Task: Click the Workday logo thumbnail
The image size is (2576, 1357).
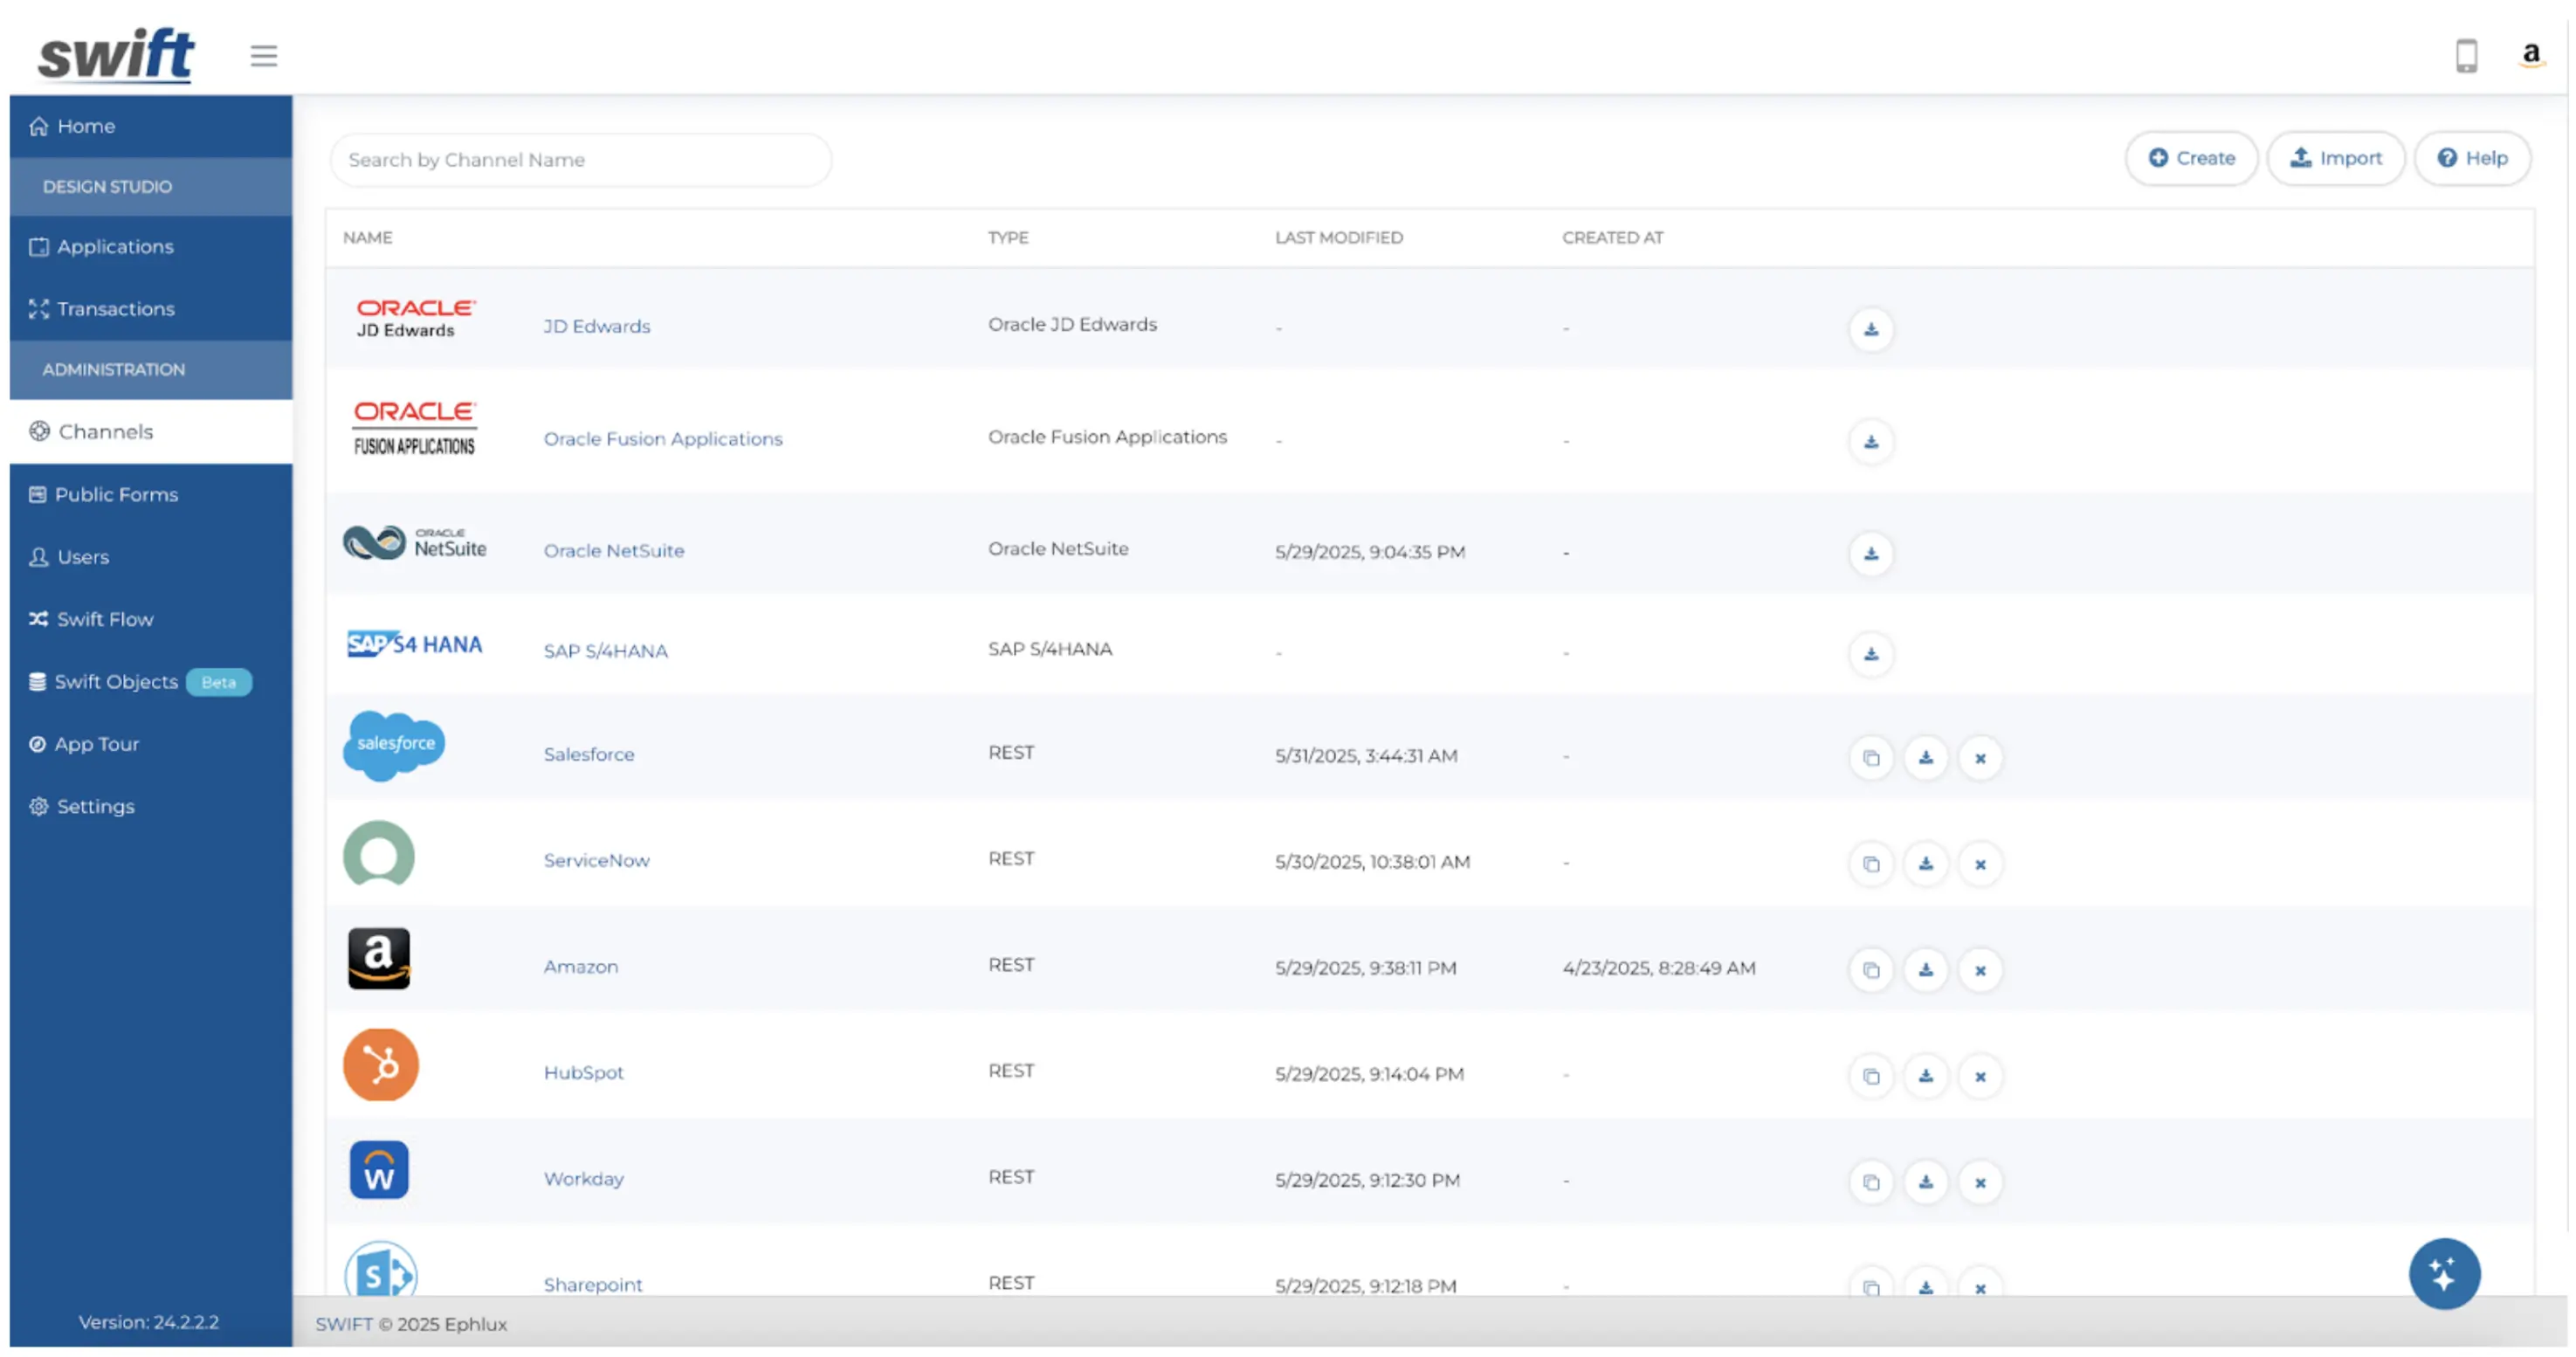Action: [x=379, y=1170]
